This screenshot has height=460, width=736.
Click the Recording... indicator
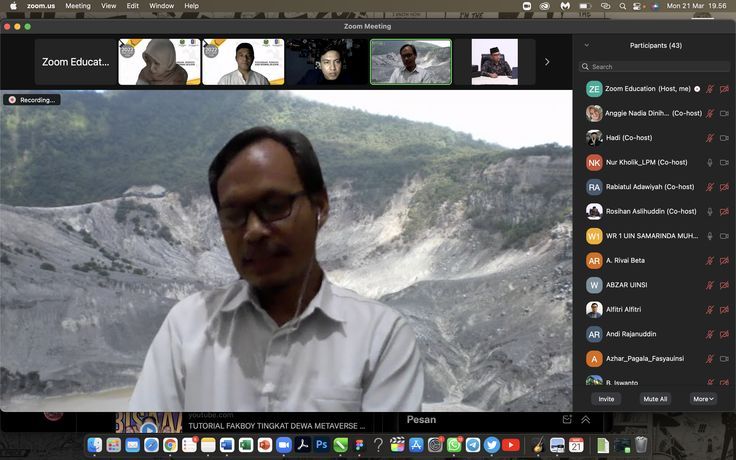32,100
